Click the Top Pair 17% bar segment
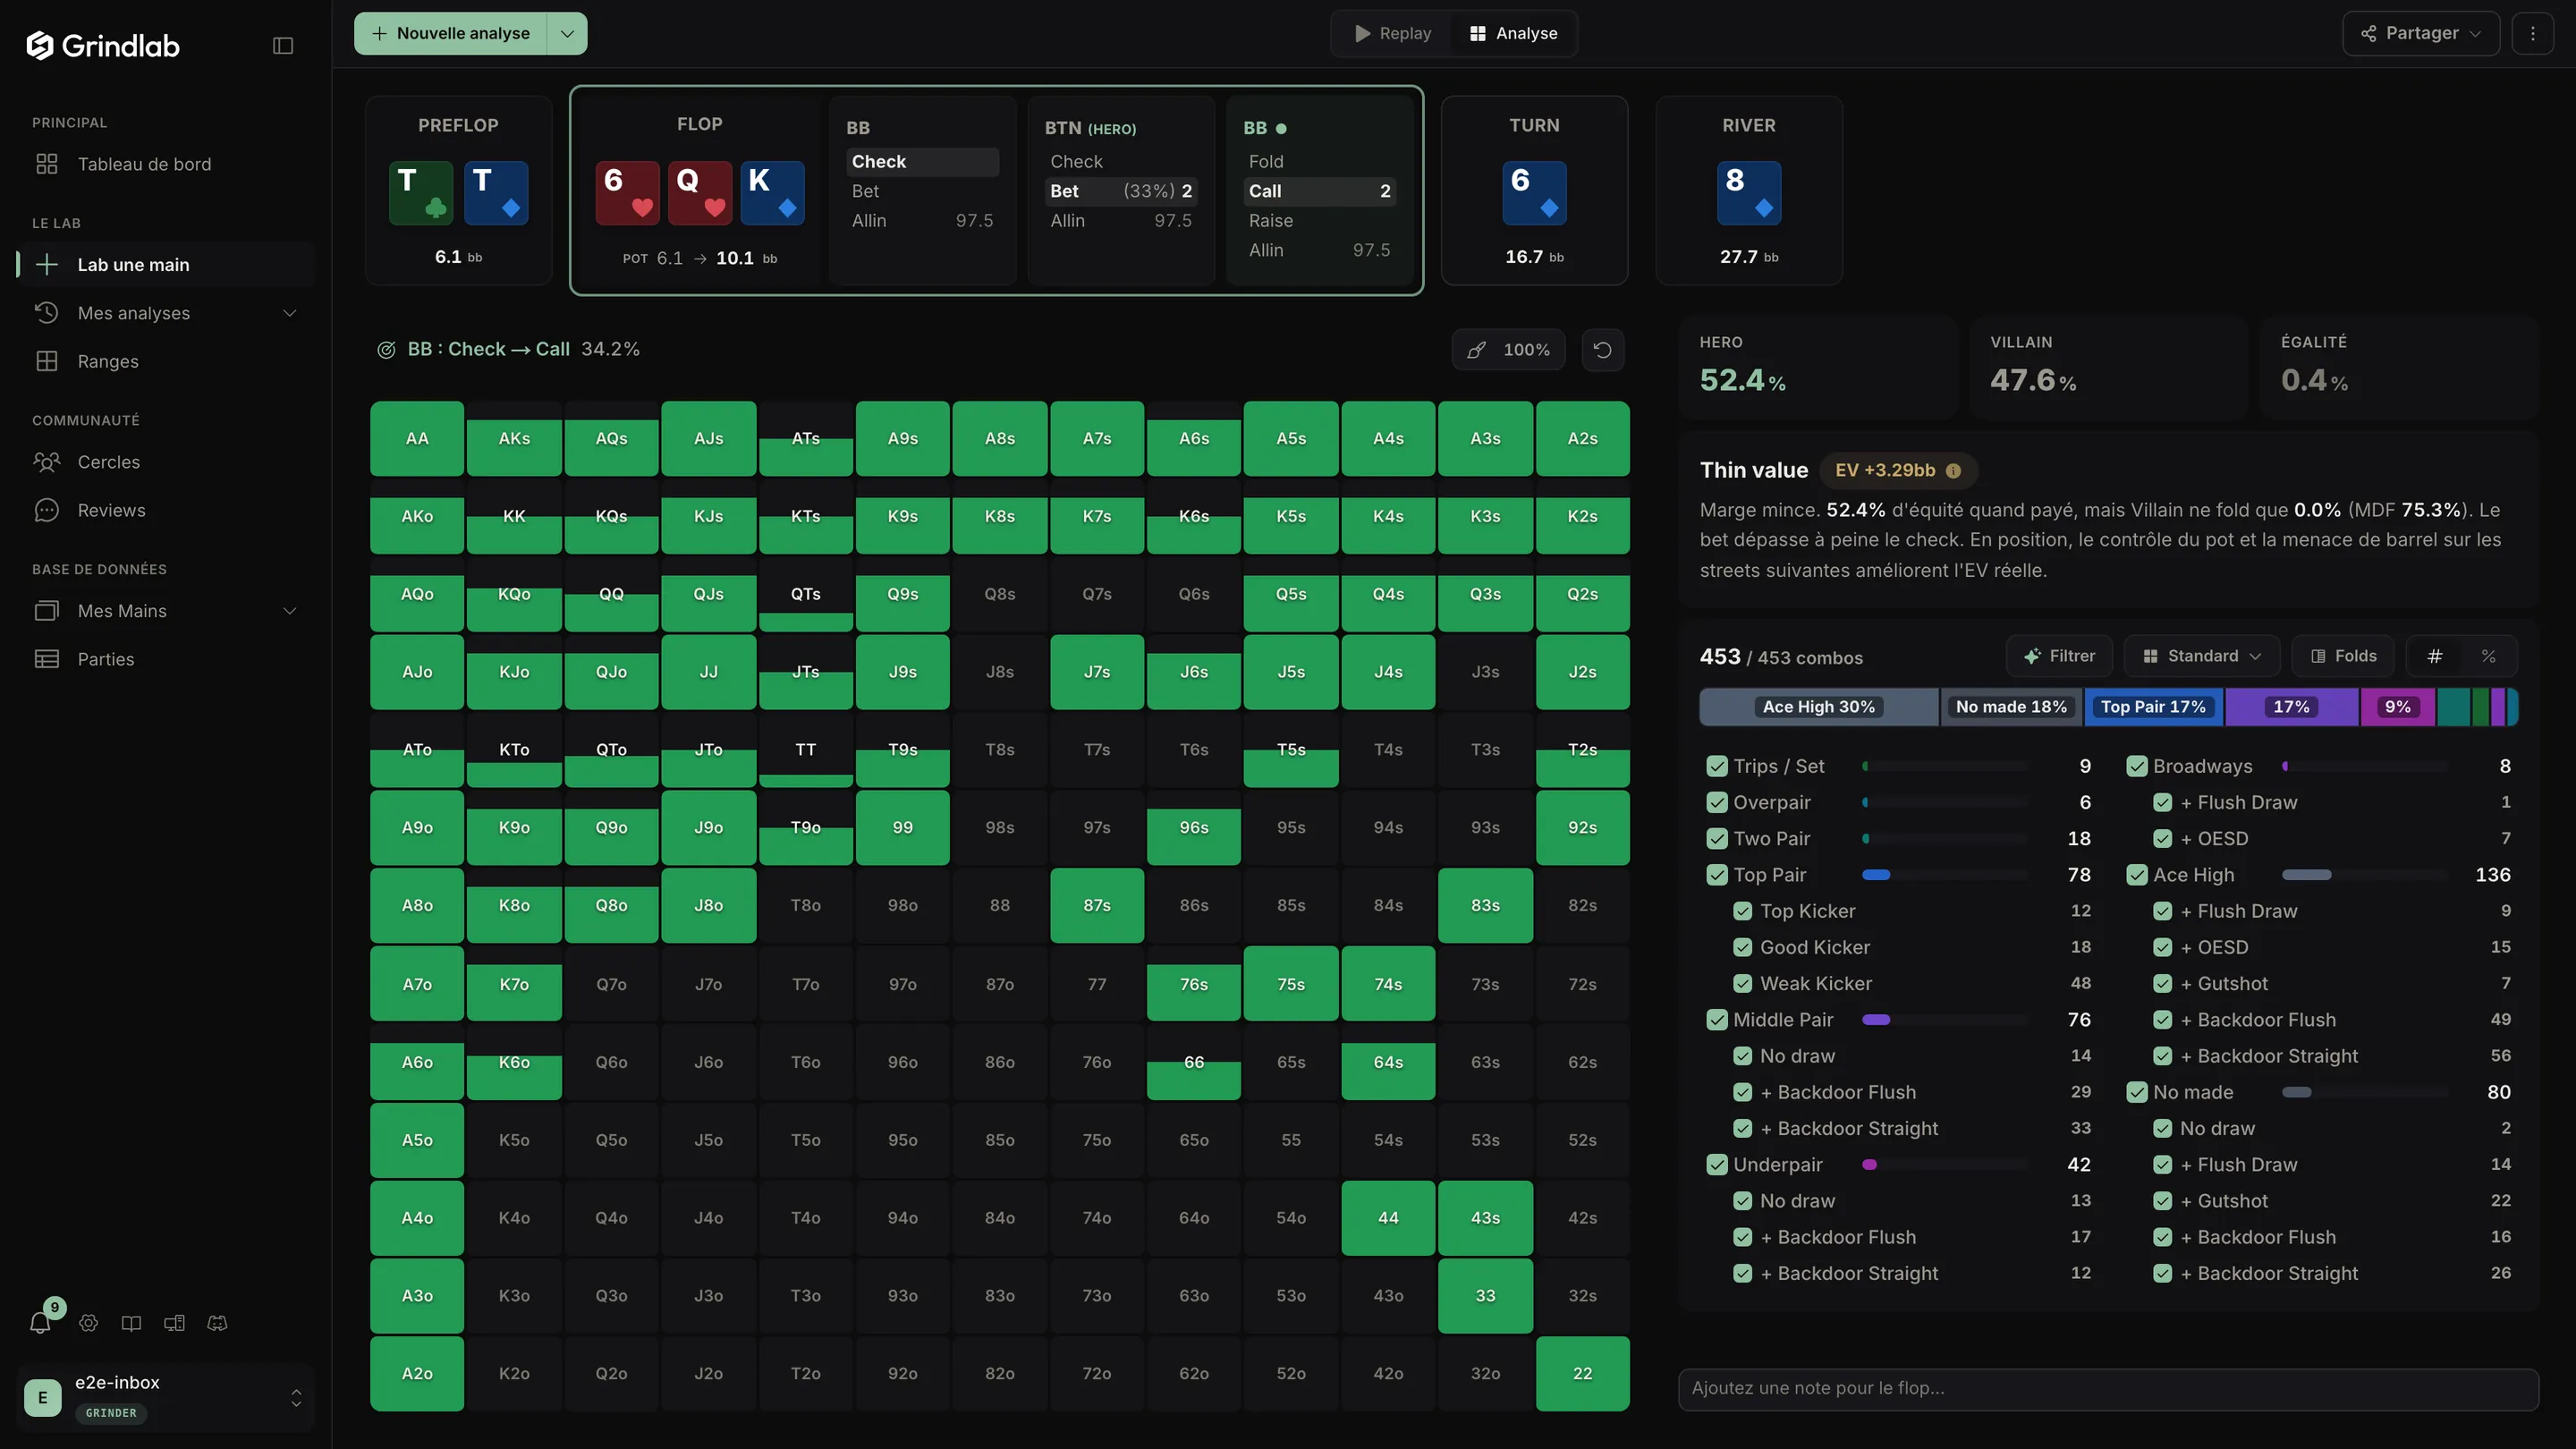The width and height of the screenshot is (2576, 1449). 2153,707
